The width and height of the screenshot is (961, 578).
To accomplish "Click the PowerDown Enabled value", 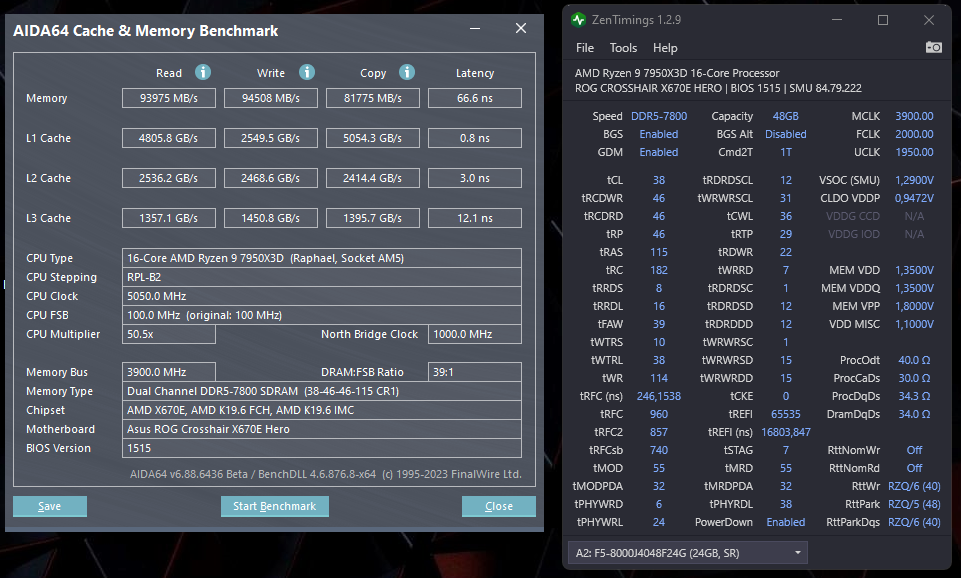I will (786, 522).
